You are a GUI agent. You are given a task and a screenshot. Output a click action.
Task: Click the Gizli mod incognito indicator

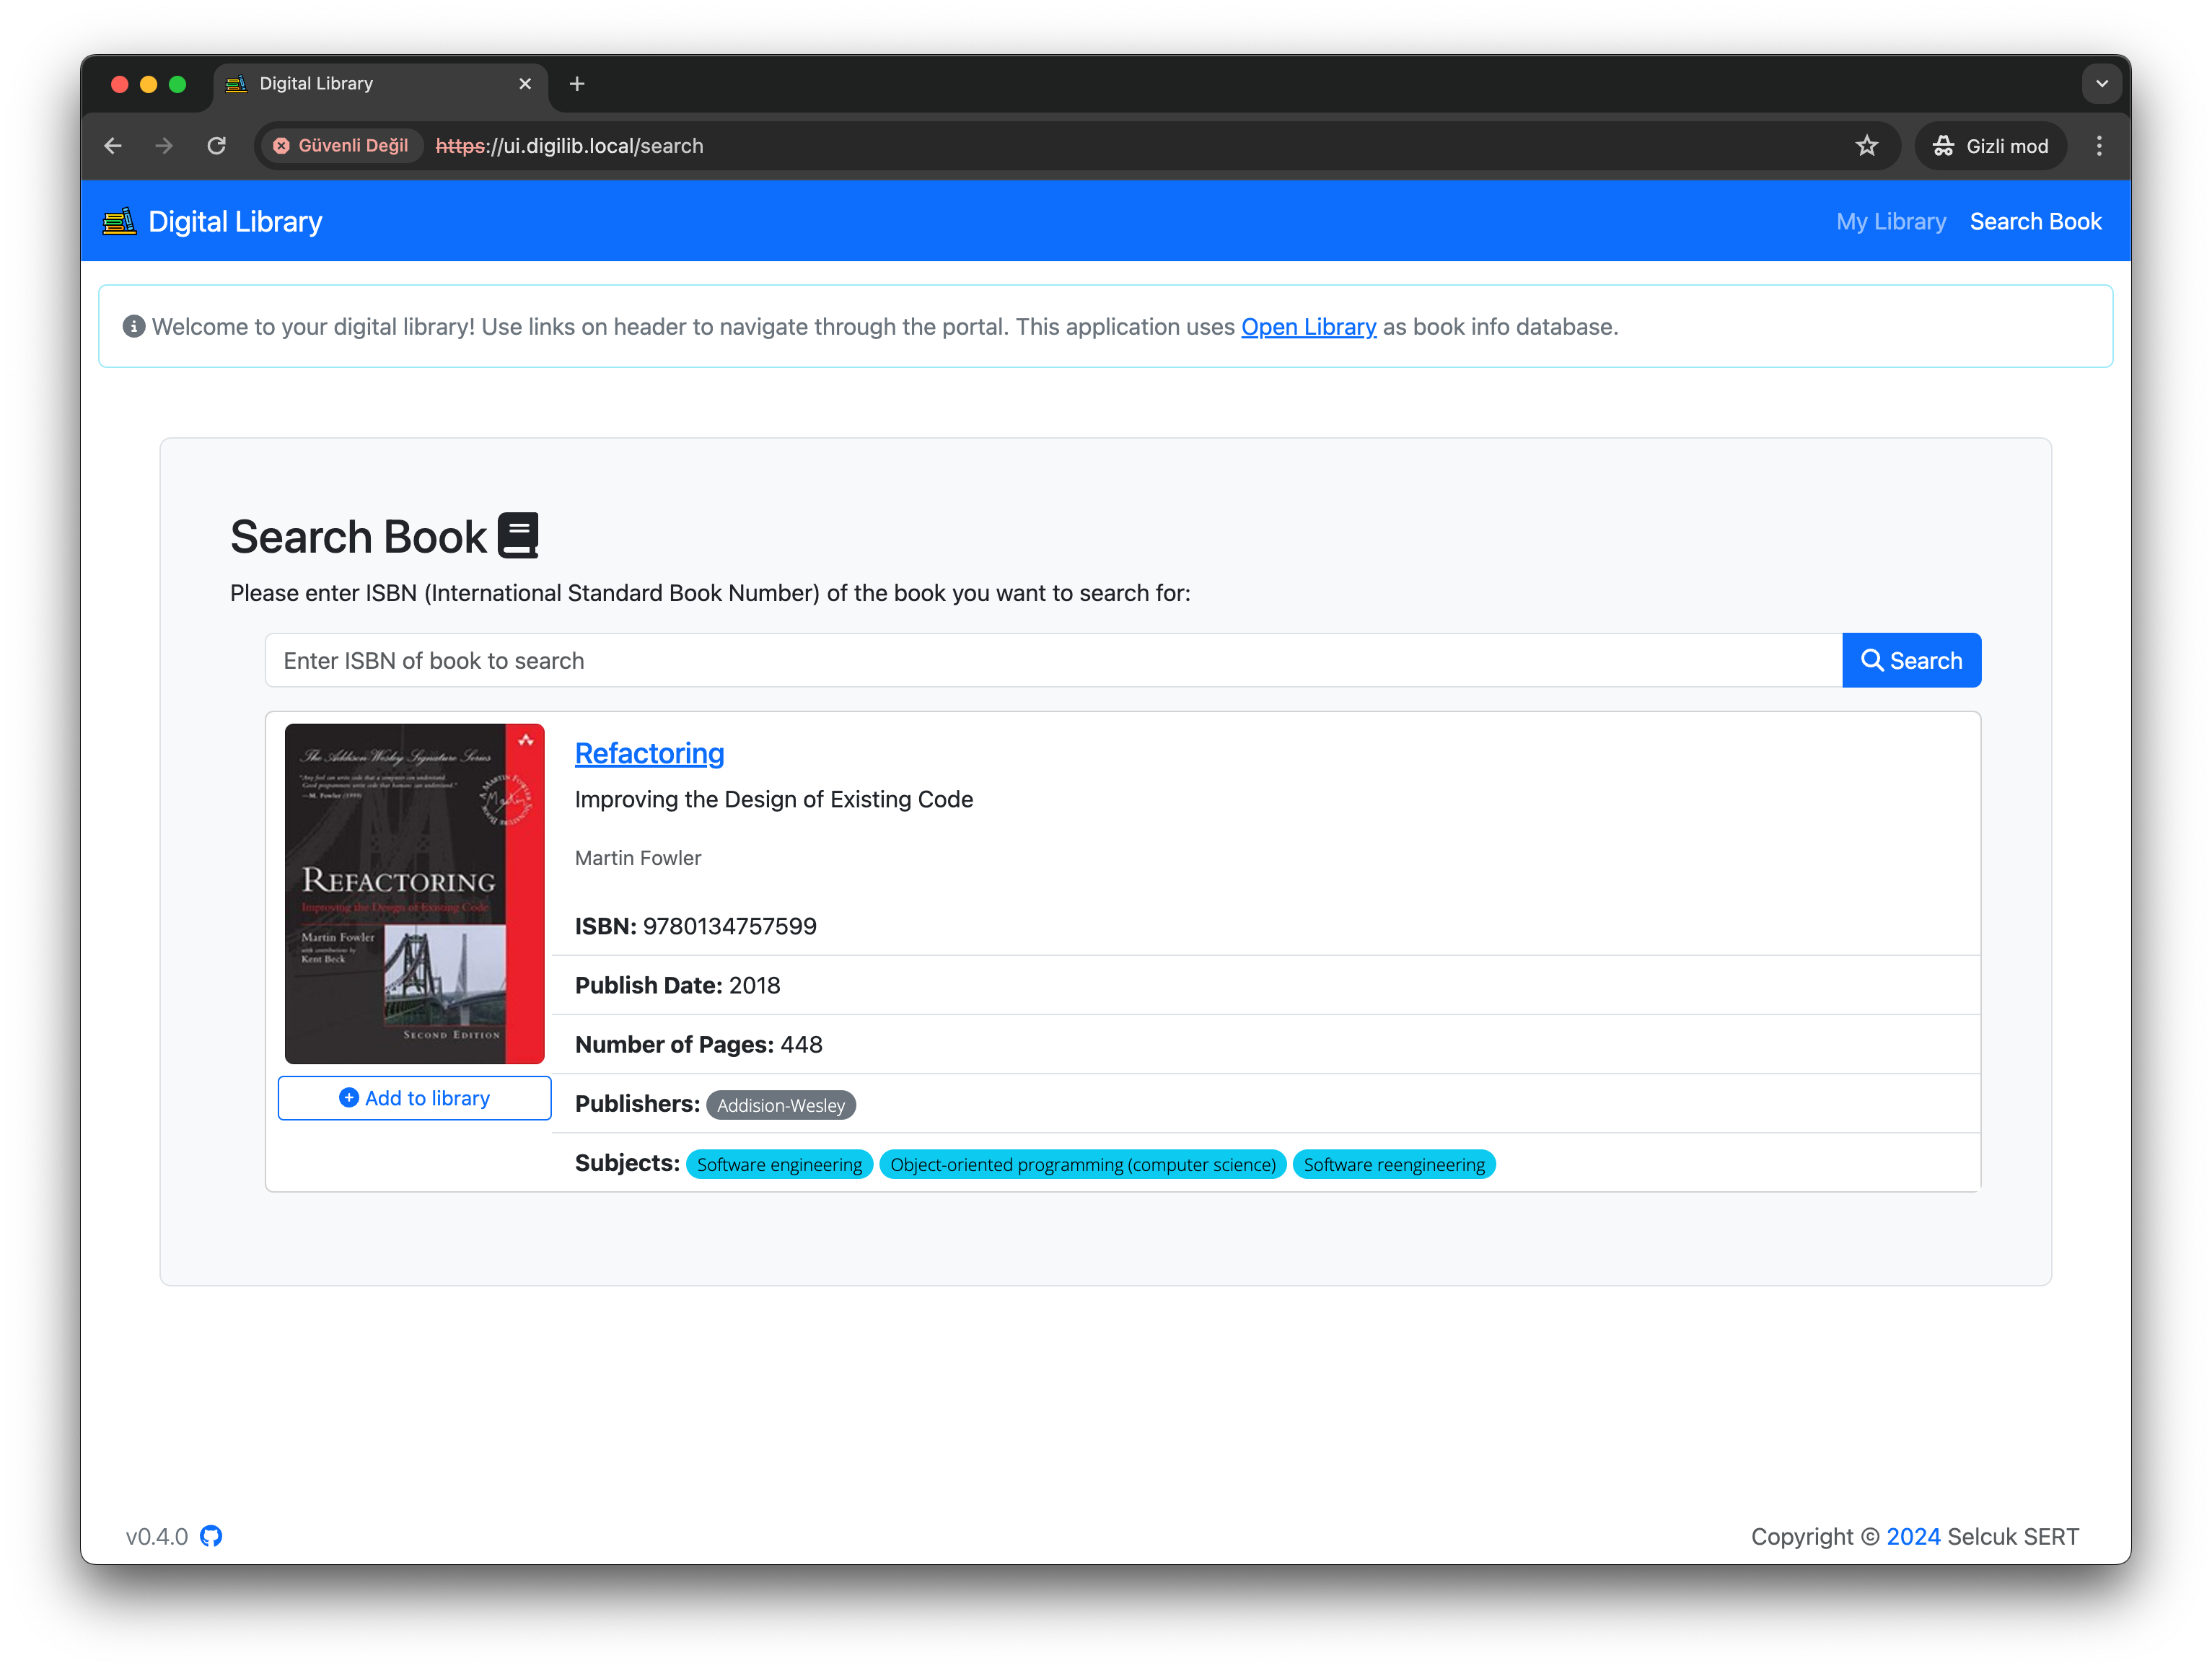pyautogui.click(x=1990, y=146)
